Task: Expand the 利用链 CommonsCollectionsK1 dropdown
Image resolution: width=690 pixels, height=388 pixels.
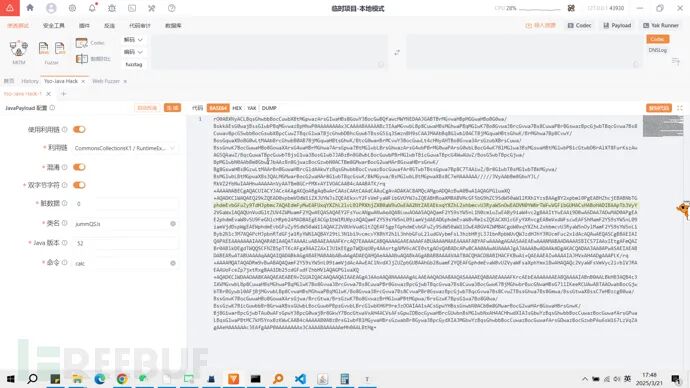Action: (125, 148)
